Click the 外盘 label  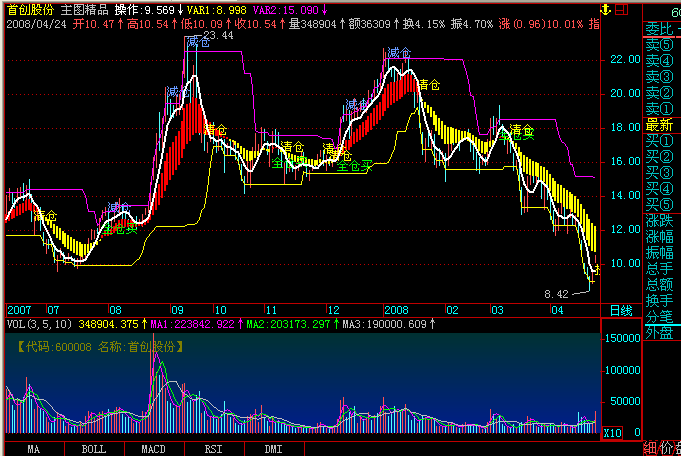pyautogui.click(x=659, y=333)
